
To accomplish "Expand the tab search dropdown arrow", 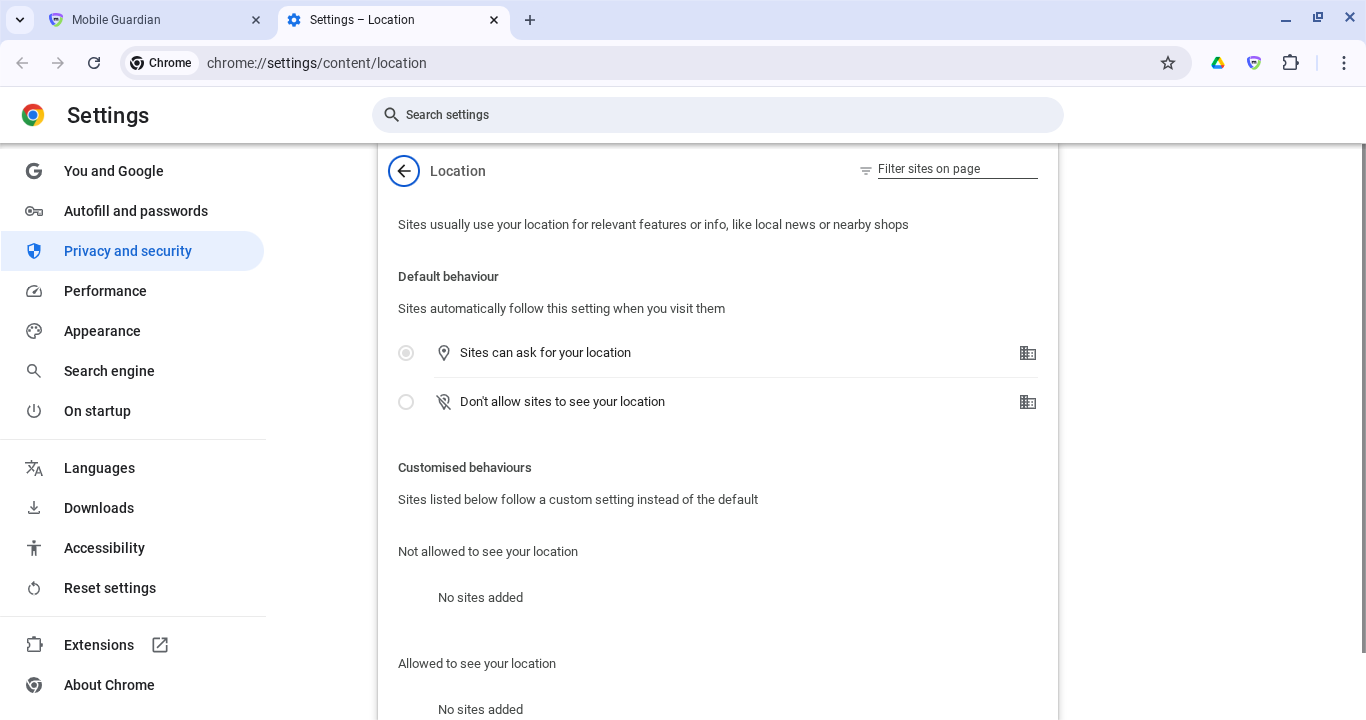I will point(20,20).
